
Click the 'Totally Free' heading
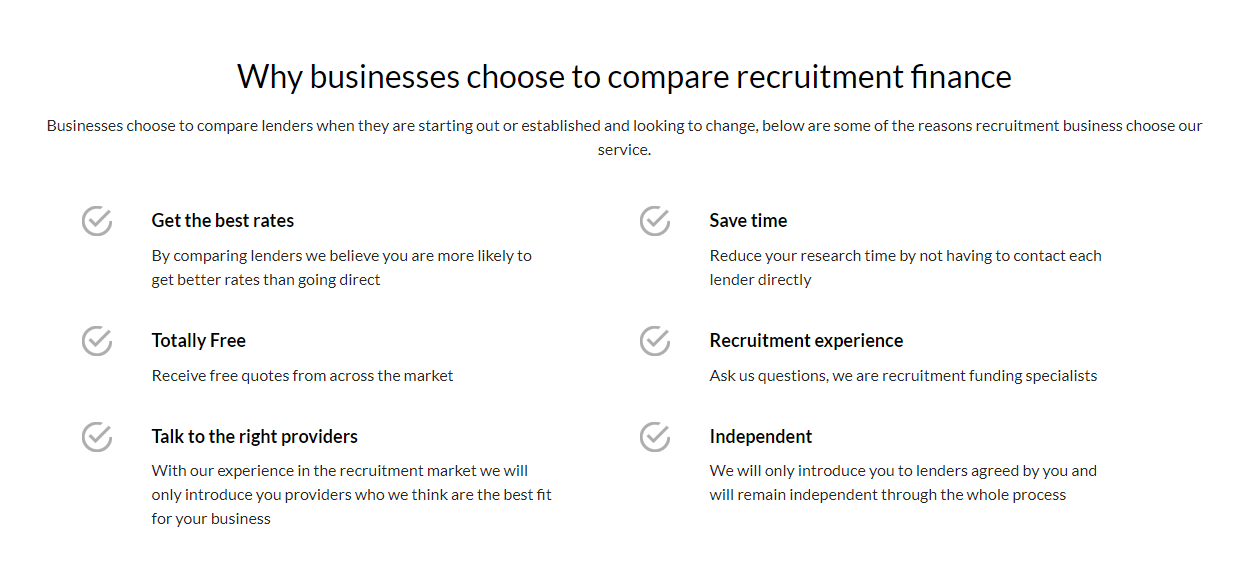199,341
